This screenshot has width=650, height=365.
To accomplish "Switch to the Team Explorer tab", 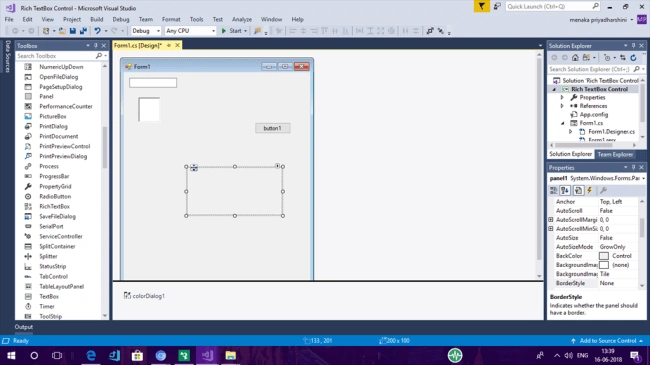I will point(615,154).
